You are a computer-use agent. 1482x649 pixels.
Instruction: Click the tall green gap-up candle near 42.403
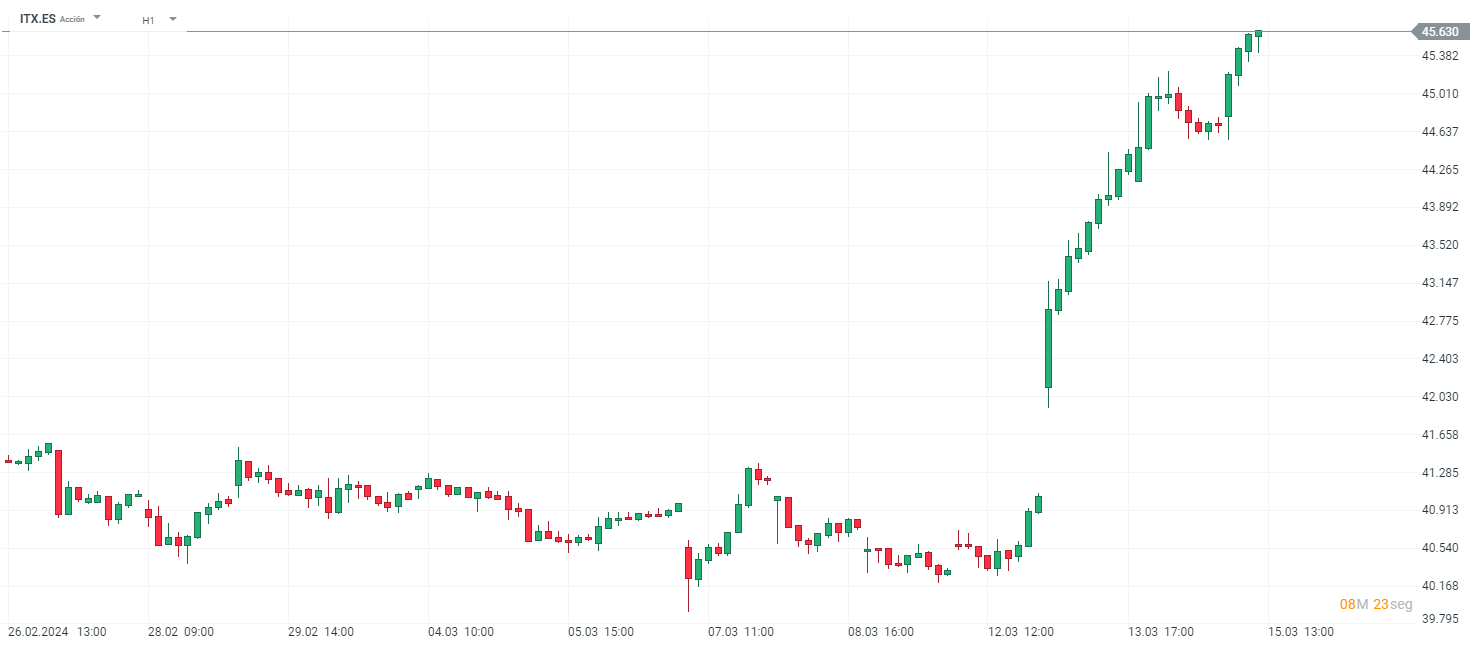pyautogui.click(x=1048, y=348)
